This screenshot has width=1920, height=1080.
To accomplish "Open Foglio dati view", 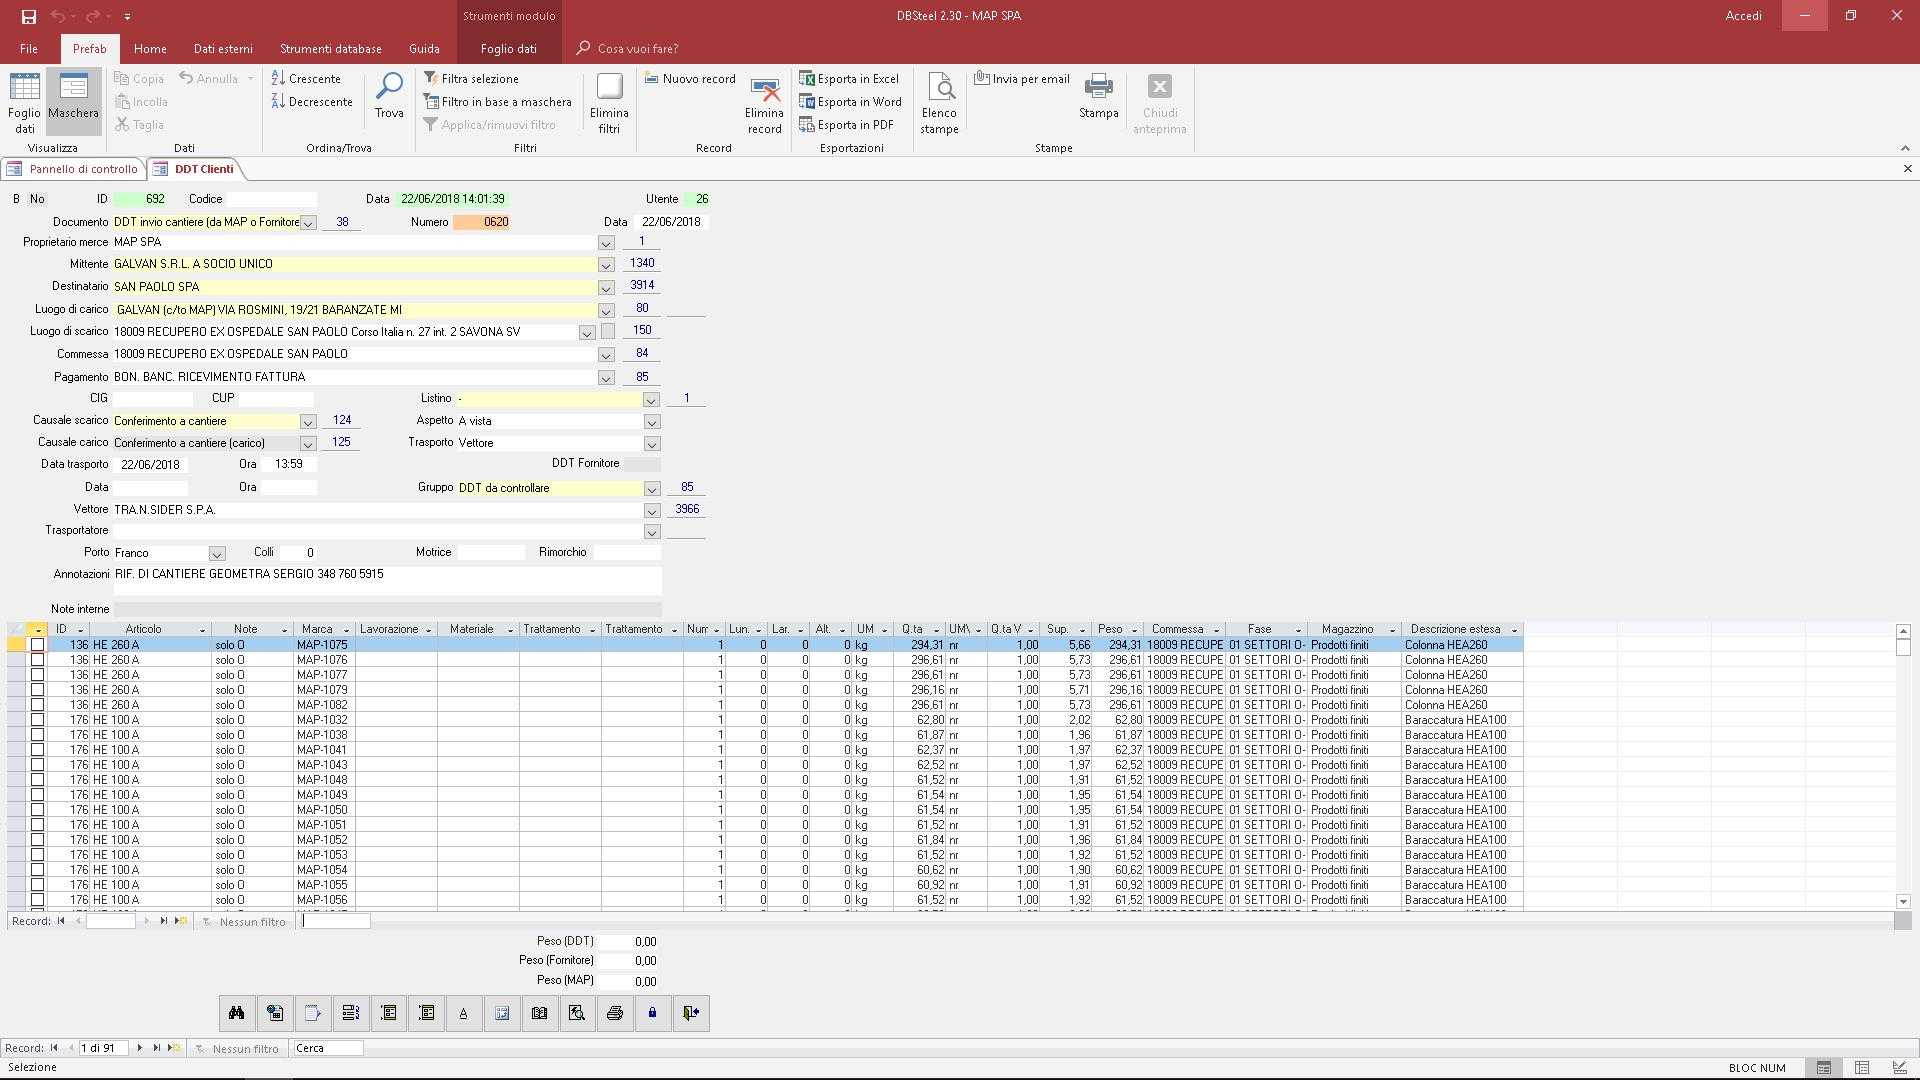I will click(25, 102).
